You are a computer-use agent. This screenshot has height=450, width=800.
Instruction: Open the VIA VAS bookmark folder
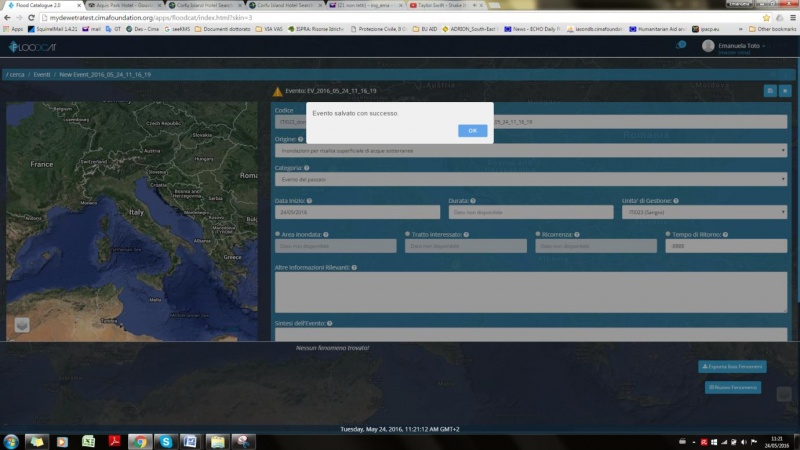coord(269,29)
